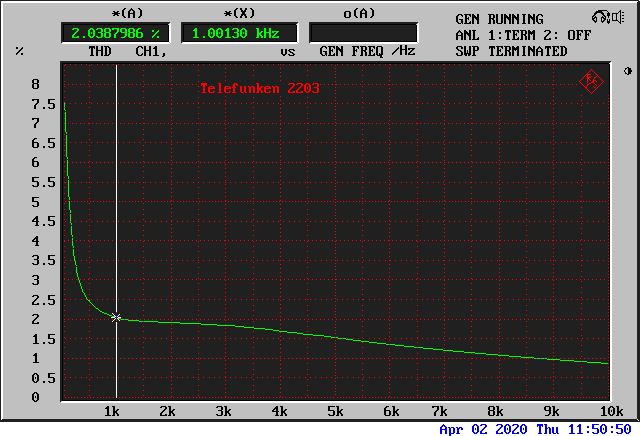
Task: Click the 5k tick on frequency axis
Action: (335, 411)
